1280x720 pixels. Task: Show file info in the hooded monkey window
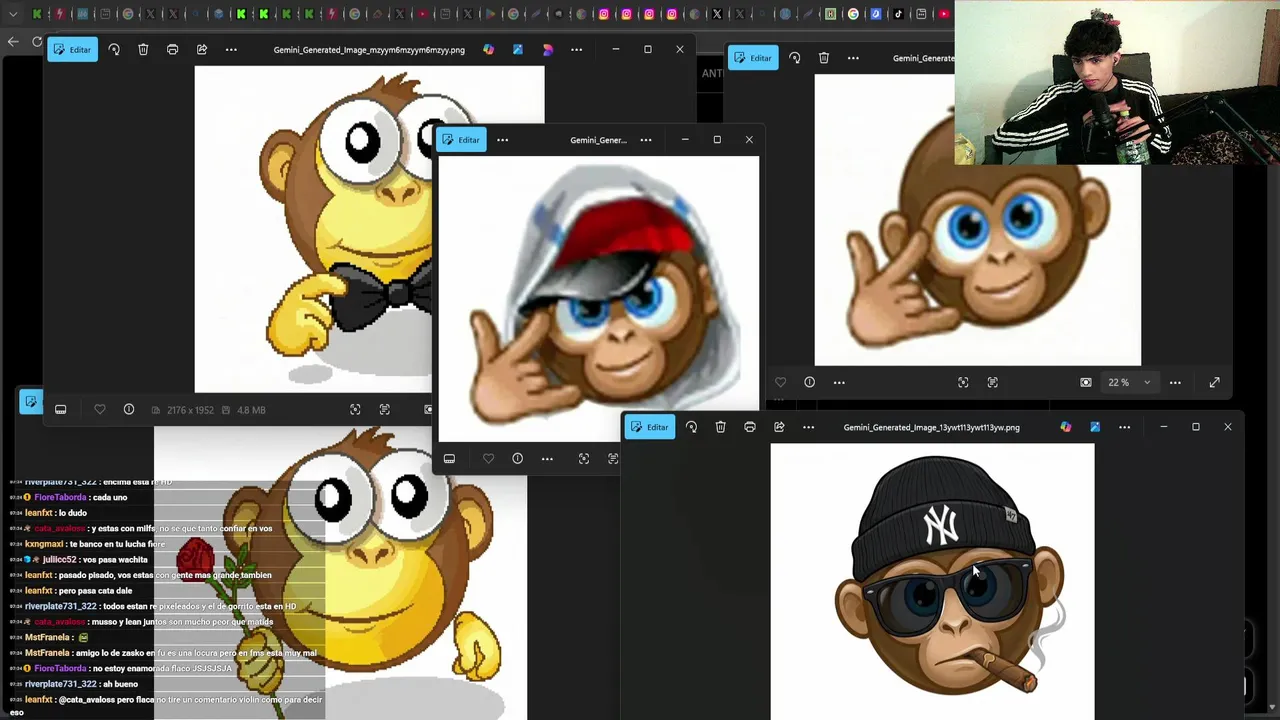pyautogui.click(x=517, y=458)
